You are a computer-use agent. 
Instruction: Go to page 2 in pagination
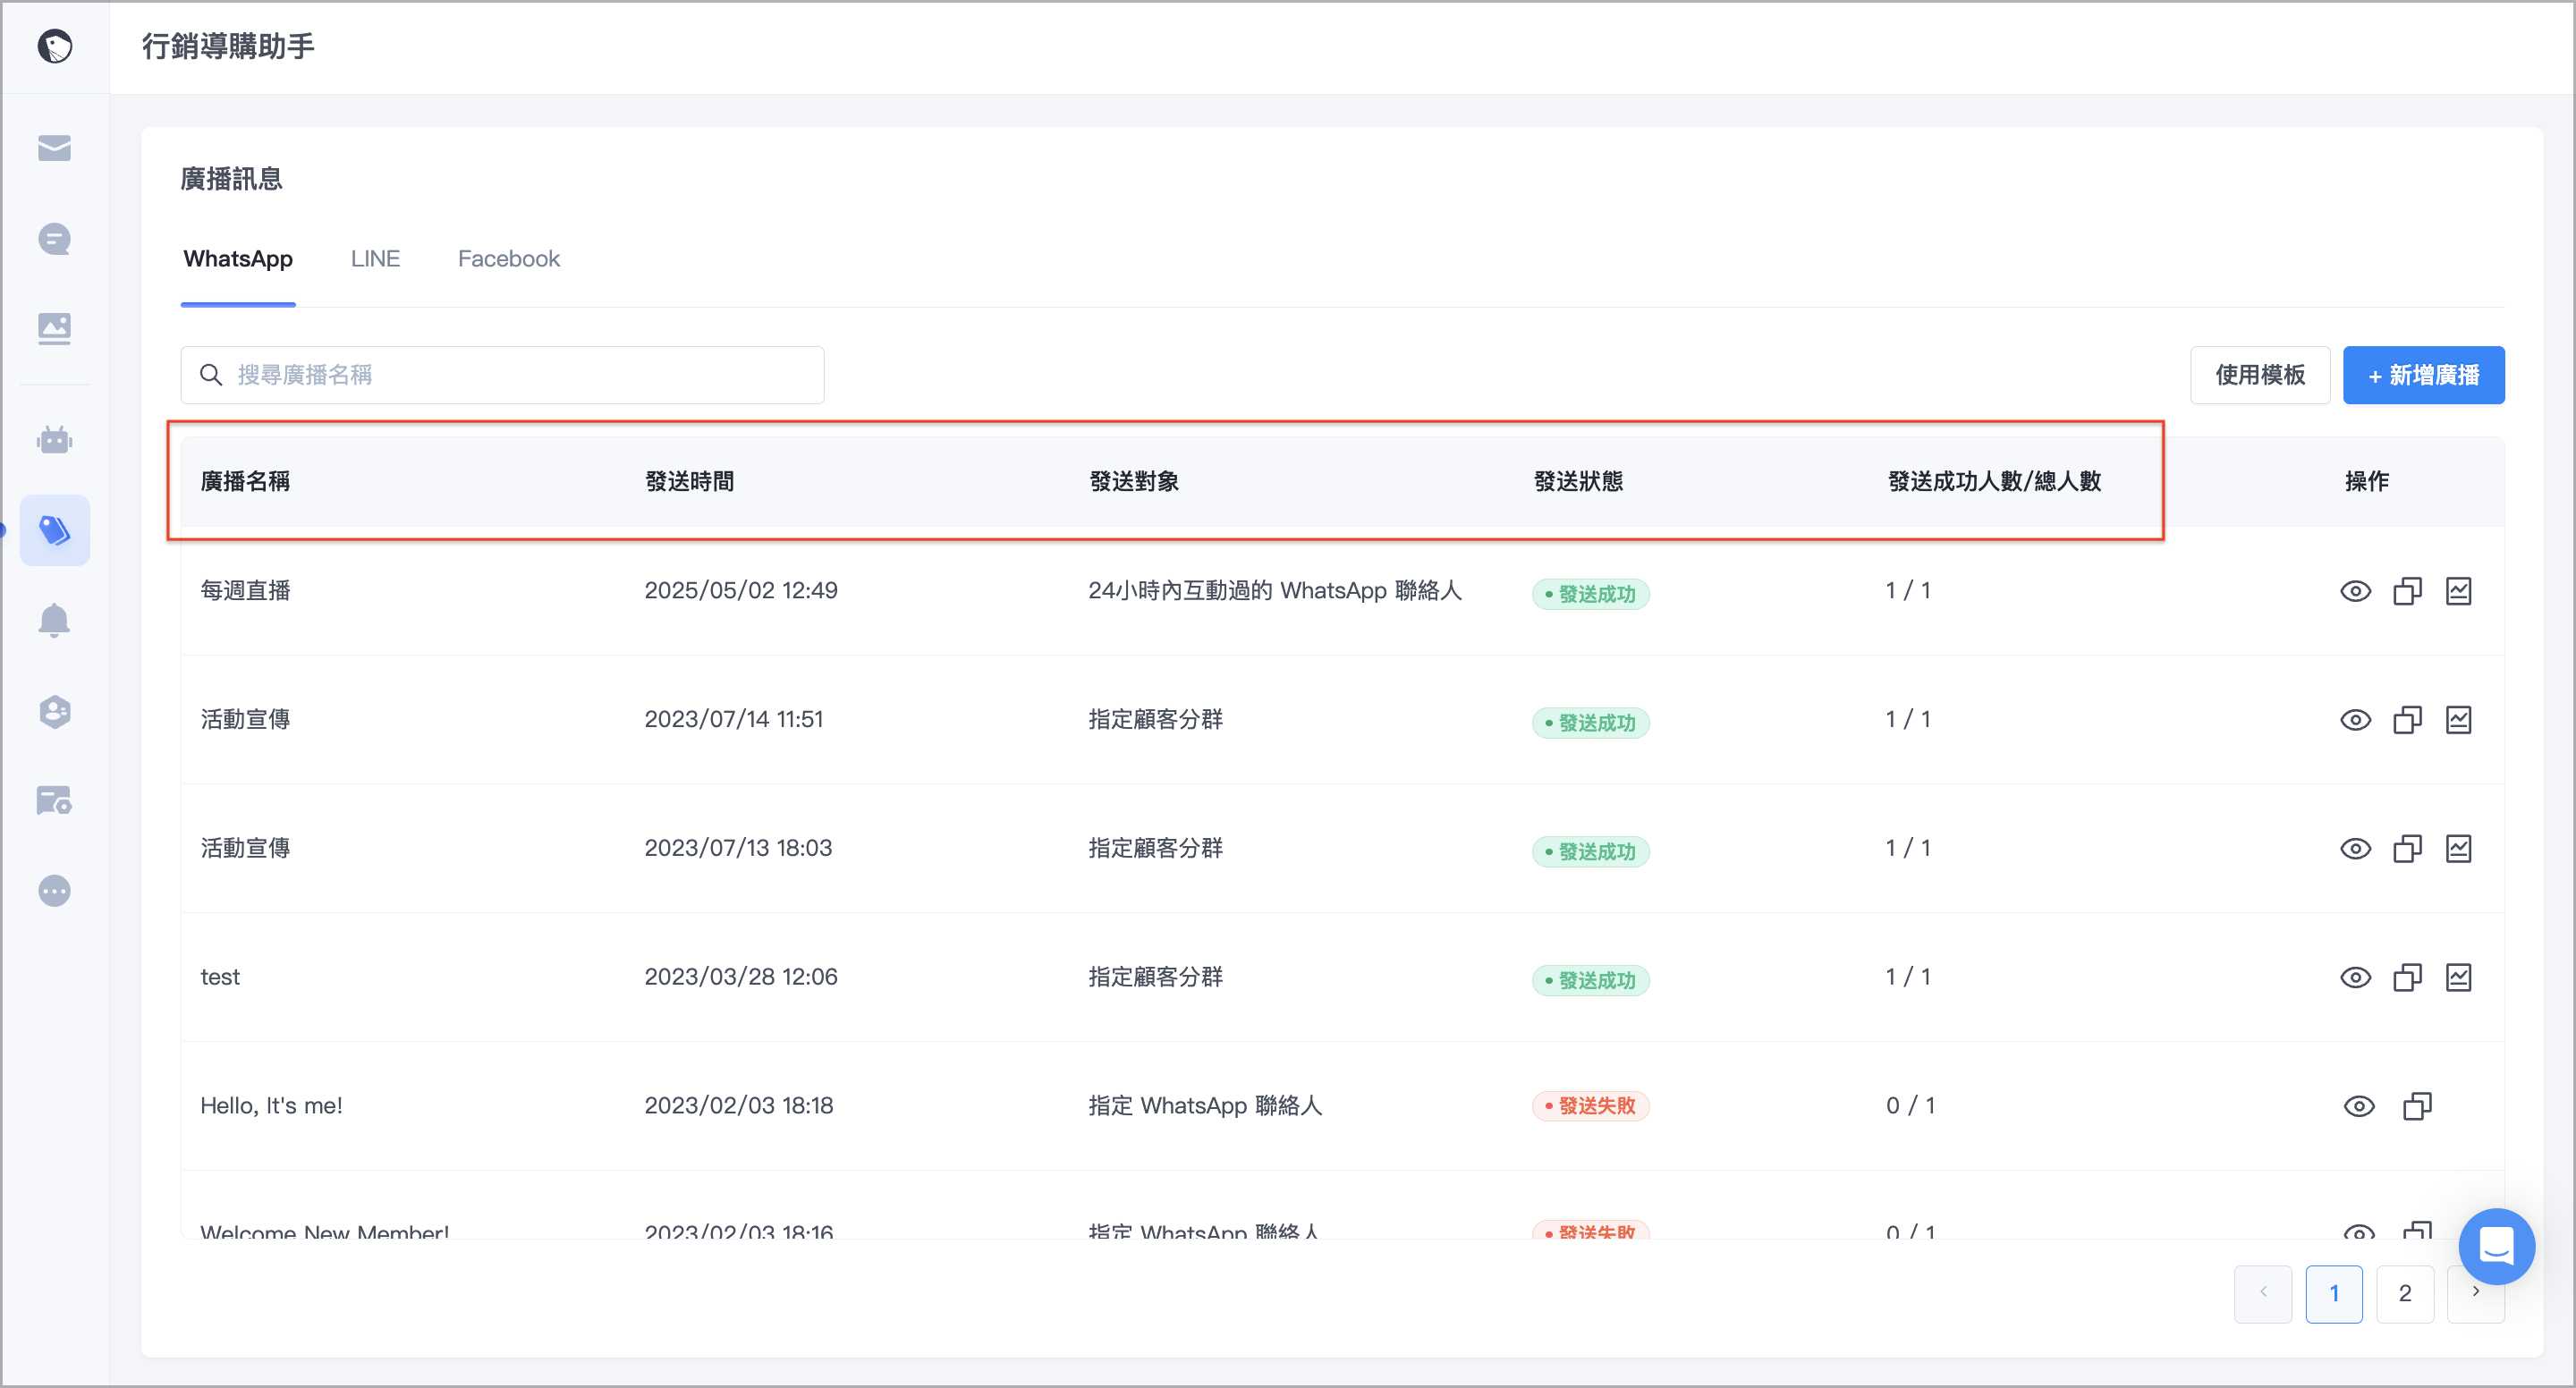click(x=2405, y=1294)
